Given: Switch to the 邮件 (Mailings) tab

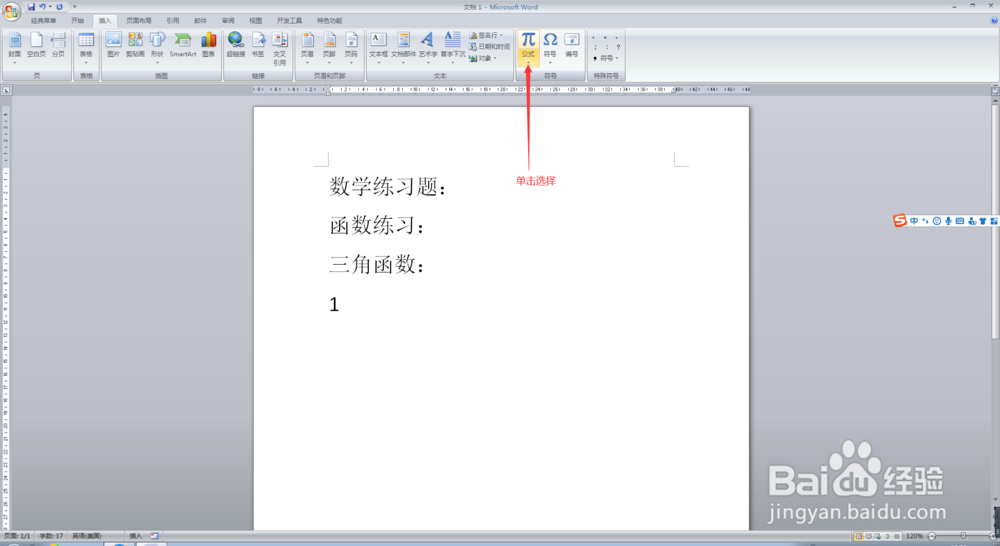Looking at the screenshot, I should pyautogui.click(x=200, y=20).
